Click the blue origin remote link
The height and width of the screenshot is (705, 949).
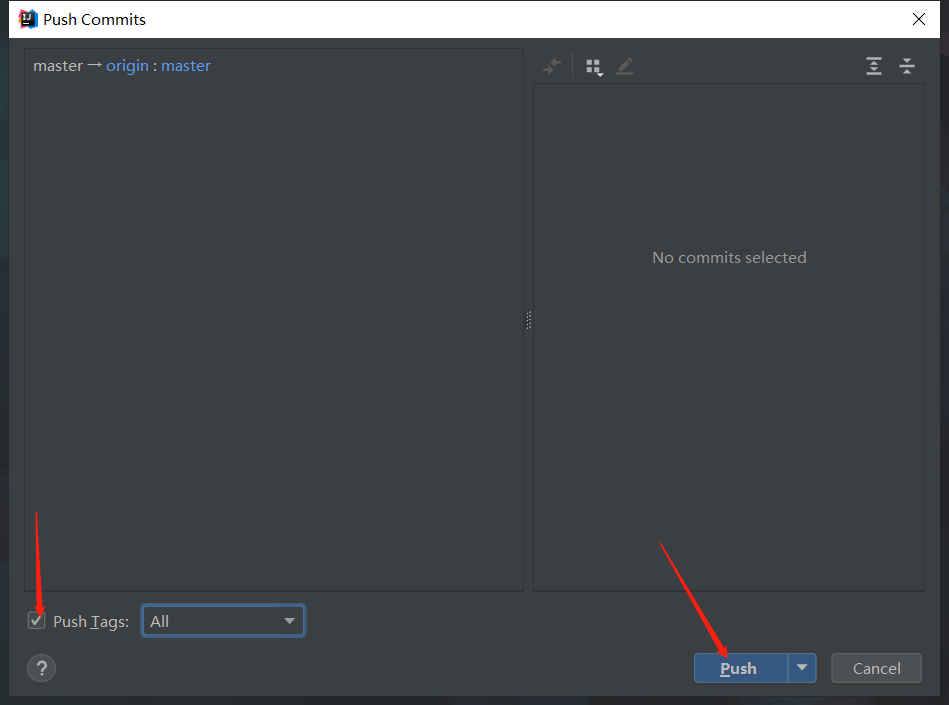(127, 66)
